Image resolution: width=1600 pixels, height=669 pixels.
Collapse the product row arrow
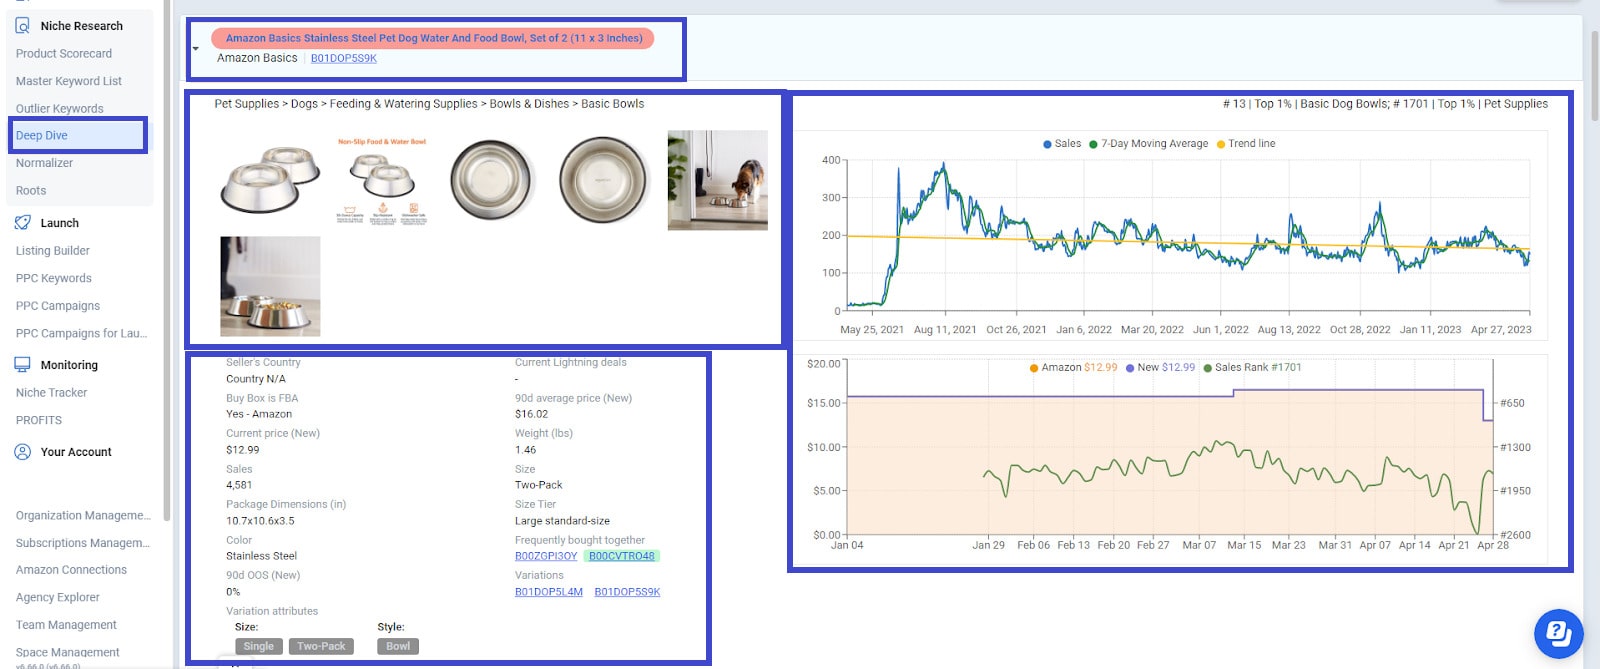[196, 48]
